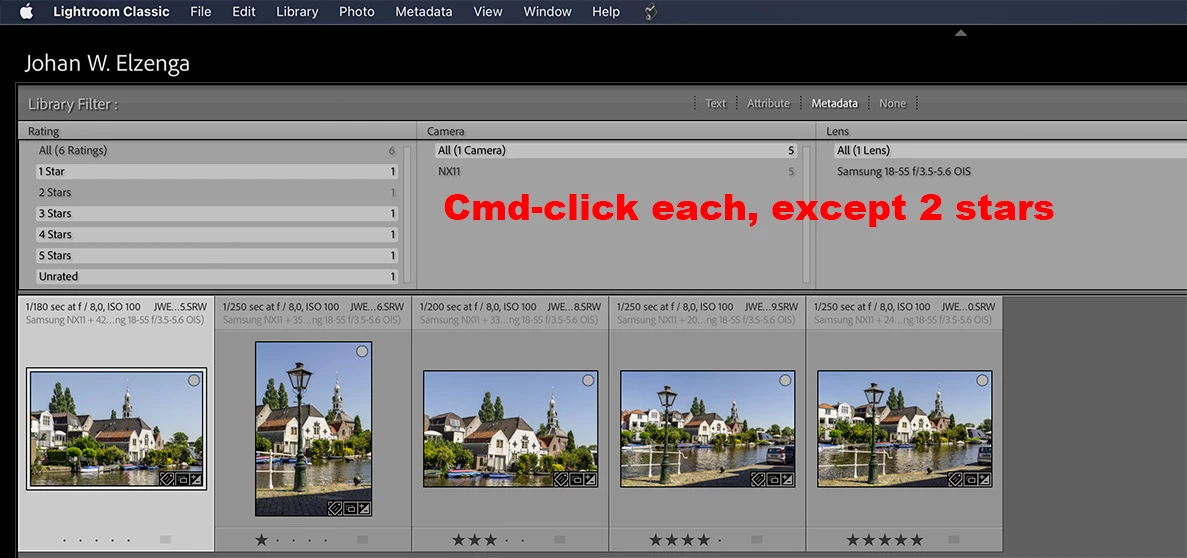Click the collection badge on JWE...8.SRW thumbnail
This screenshot has height=558, width=1187.
pyautogui.click(x=575, y=479)
